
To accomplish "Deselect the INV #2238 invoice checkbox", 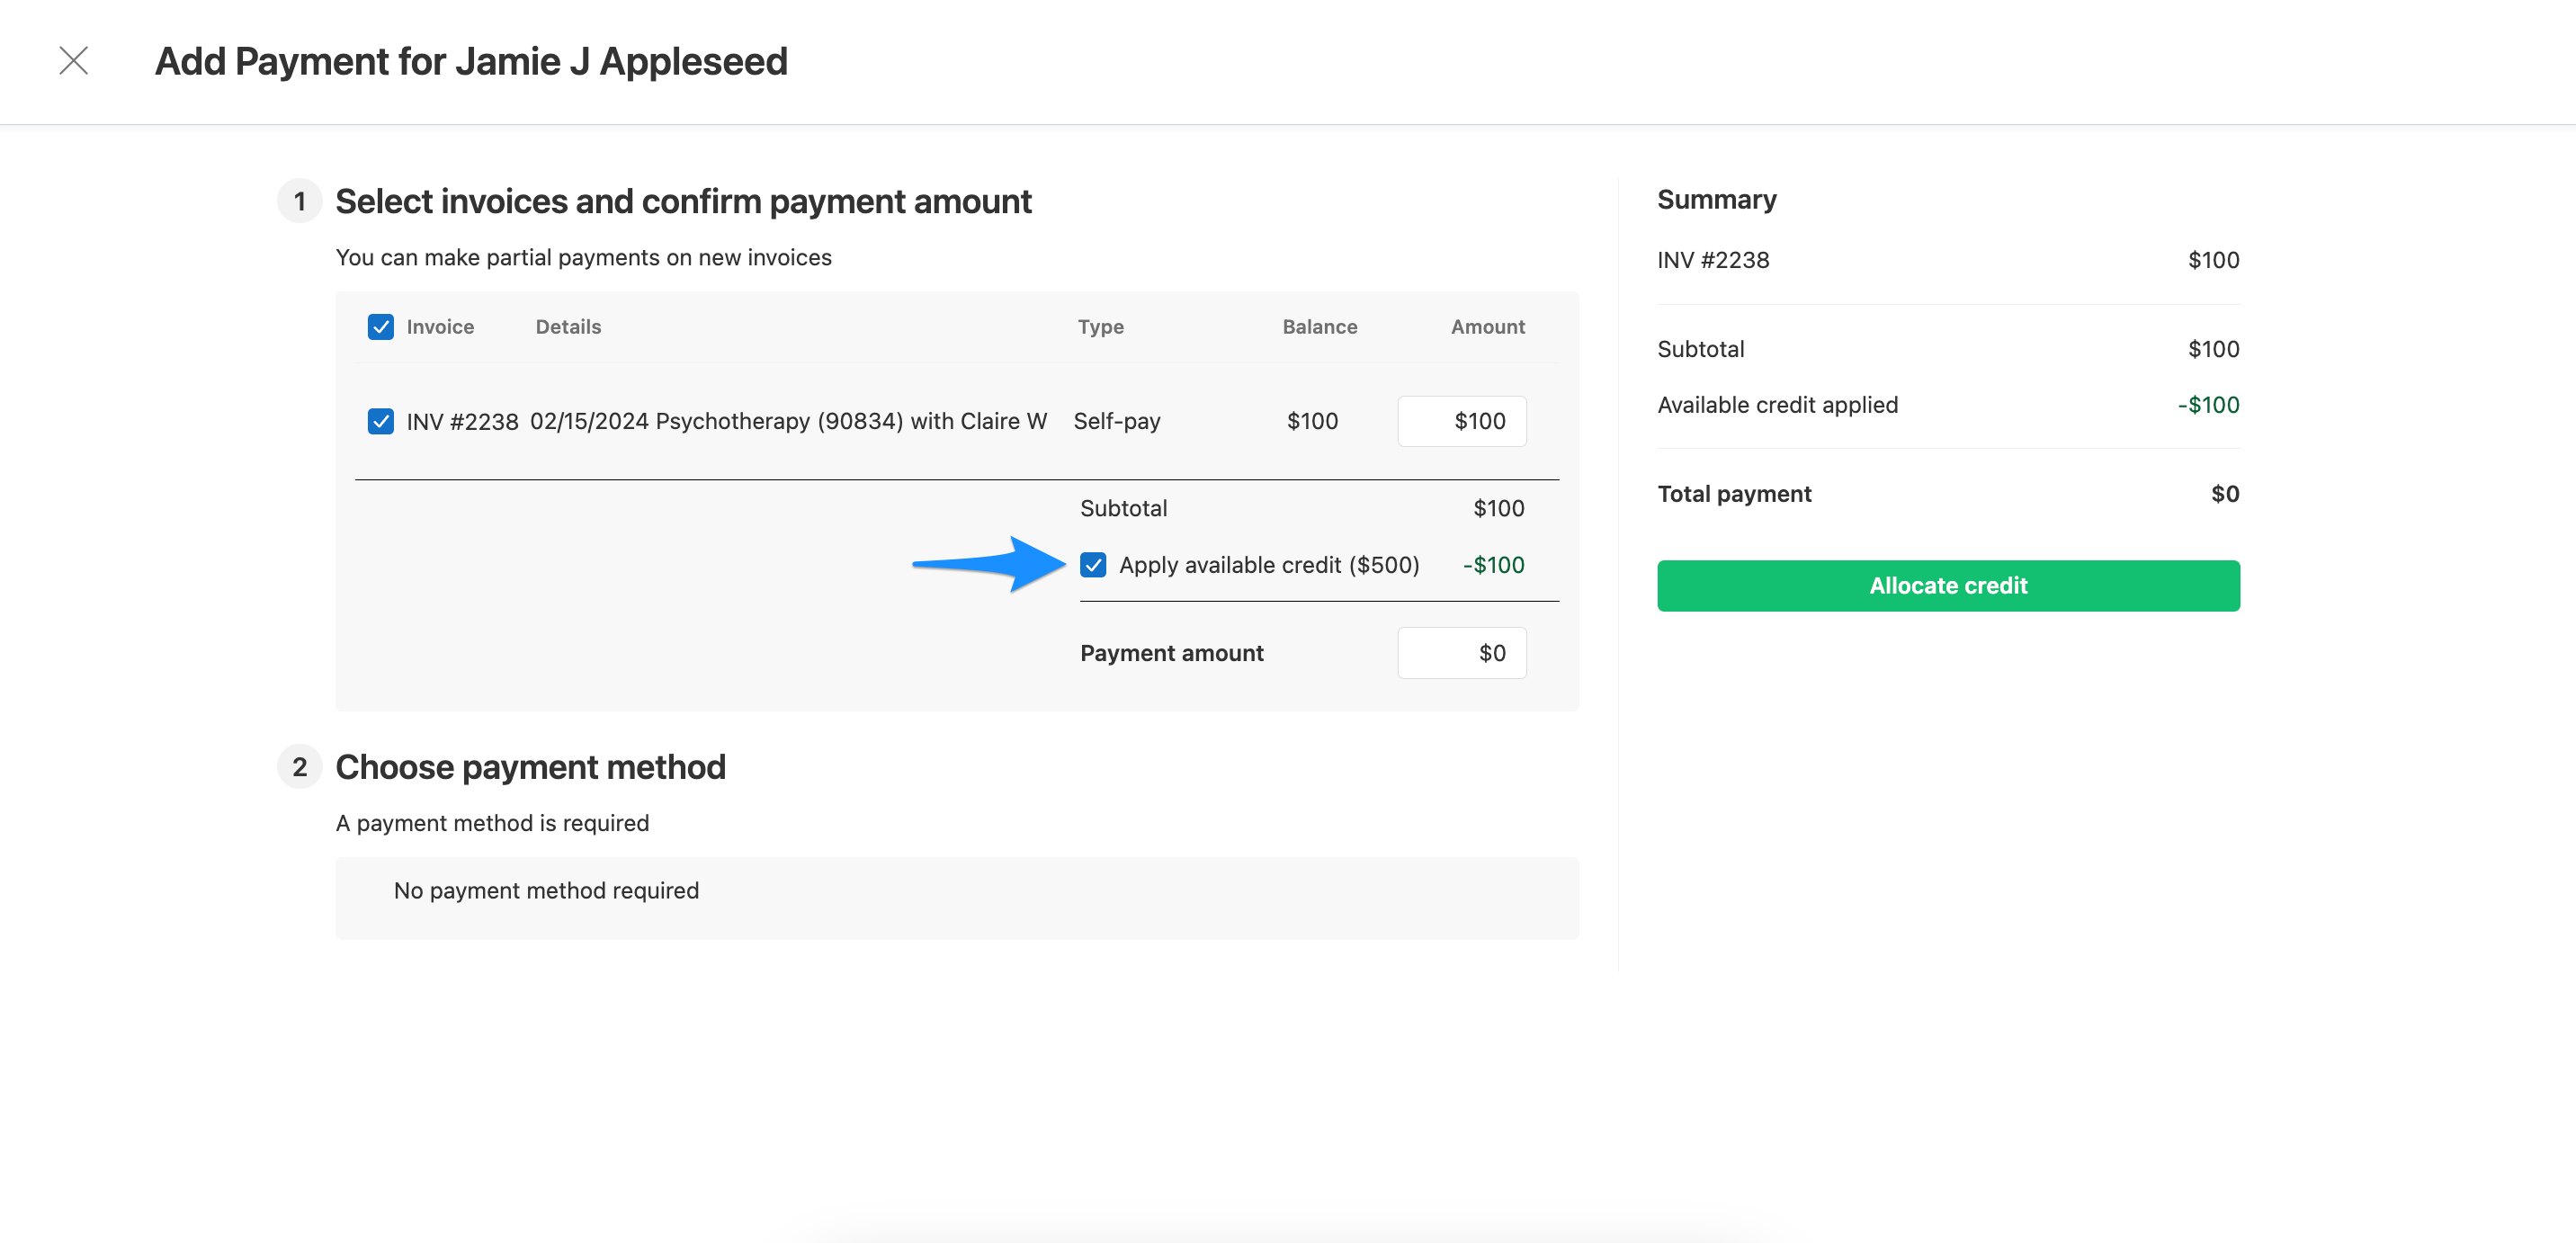I will point(380,421).
